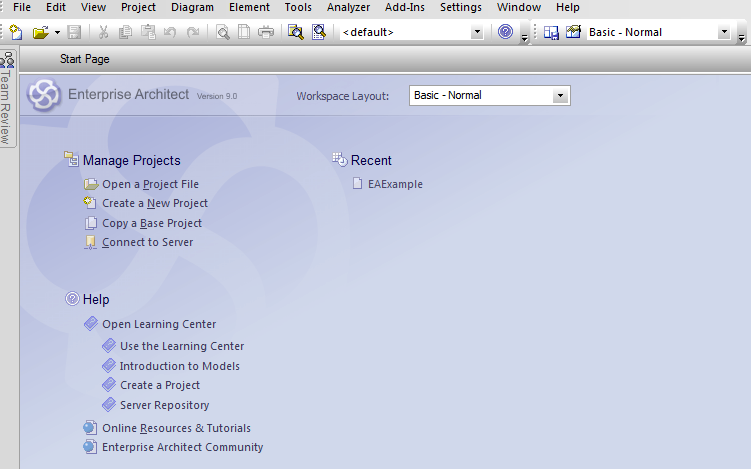Click the workspace layout chart icon
751x469 pixels.
pos(573,32)
